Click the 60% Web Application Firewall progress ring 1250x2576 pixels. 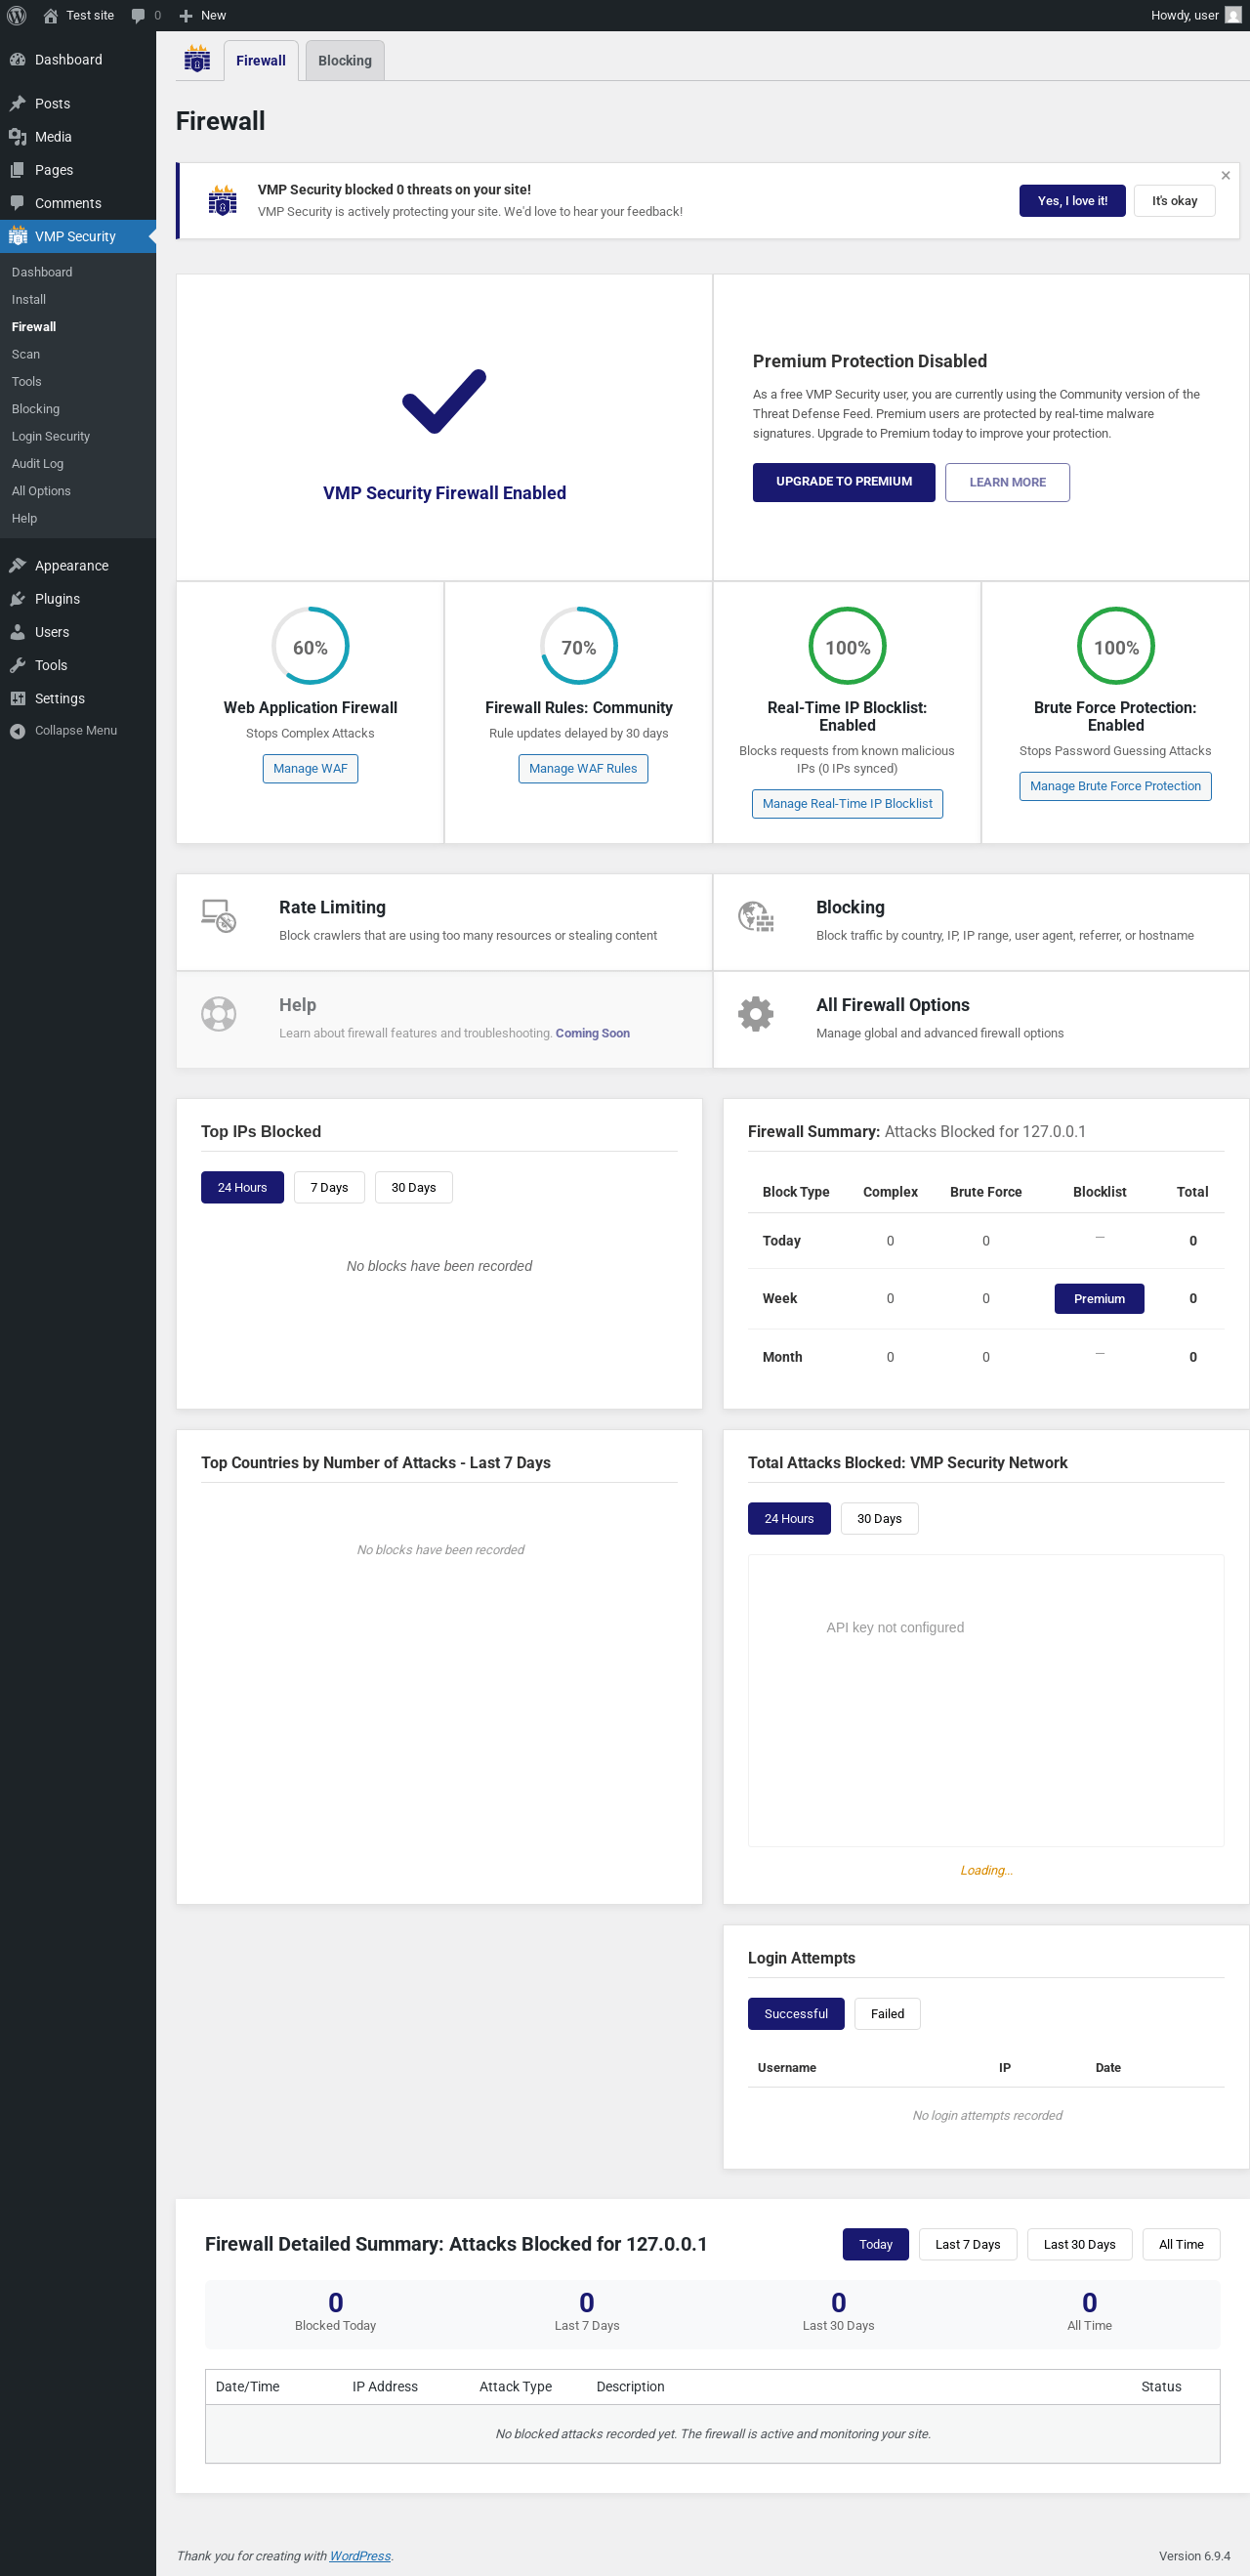pos(310,647)
